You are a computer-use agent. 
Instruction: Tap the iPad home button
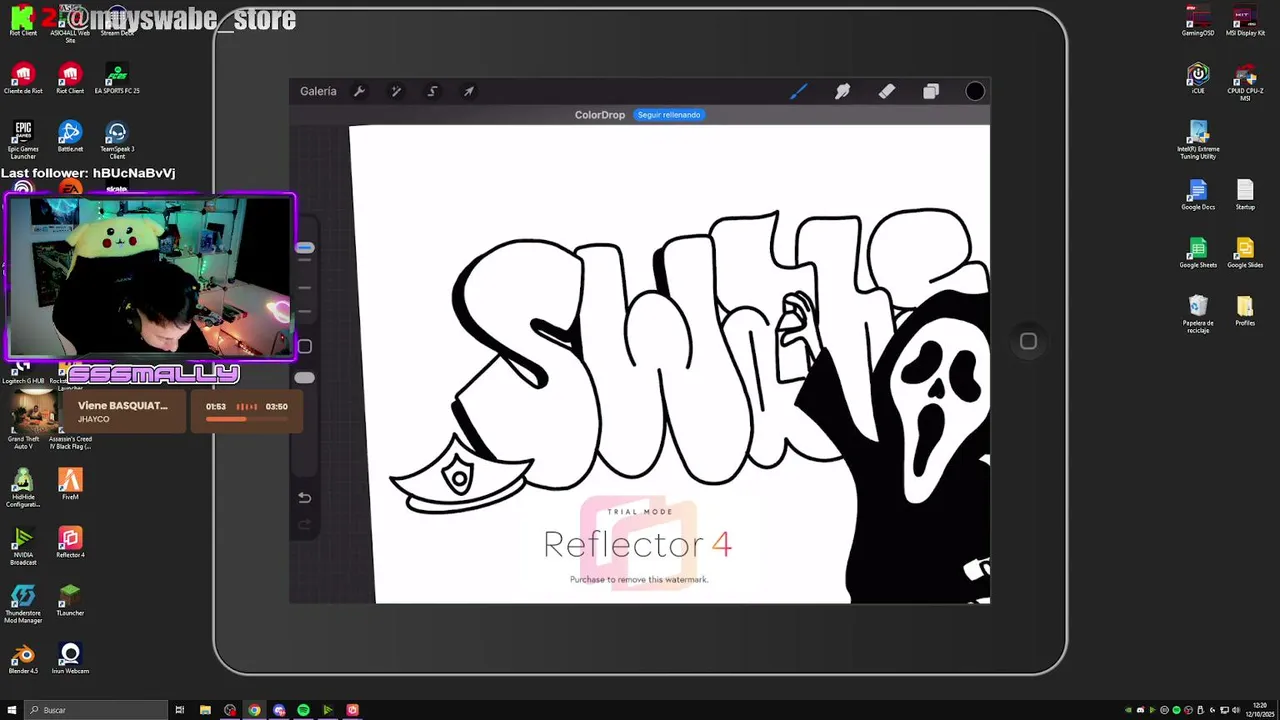pos(1028,341)
